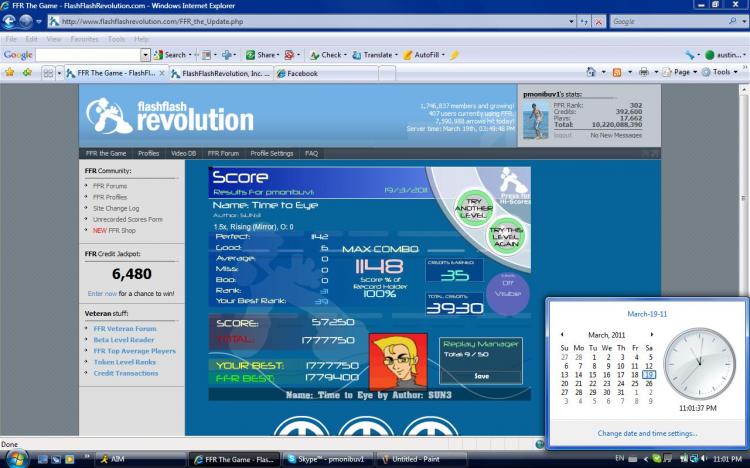
Task: Click the player avatar thumbnail on the score screen
Action: click(x=398, y=361)
